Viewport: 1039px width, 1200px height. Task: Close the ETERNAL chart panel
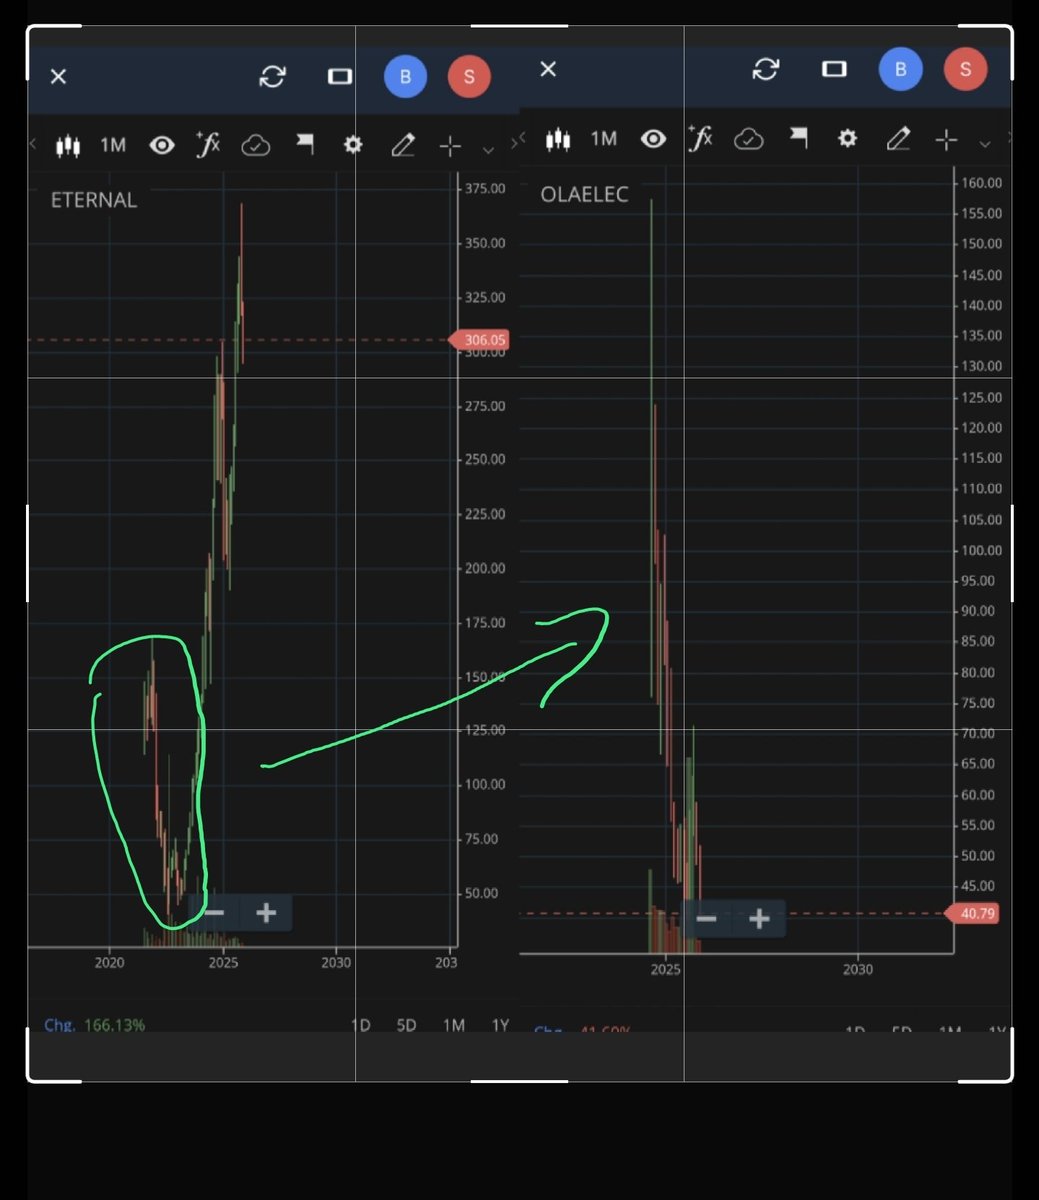click(x=58, y=76)
